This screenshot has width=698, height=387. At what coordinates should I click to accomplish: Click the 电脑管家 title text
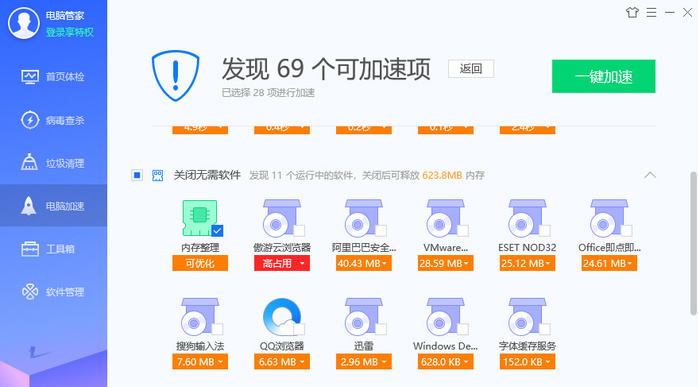[65, 16]
